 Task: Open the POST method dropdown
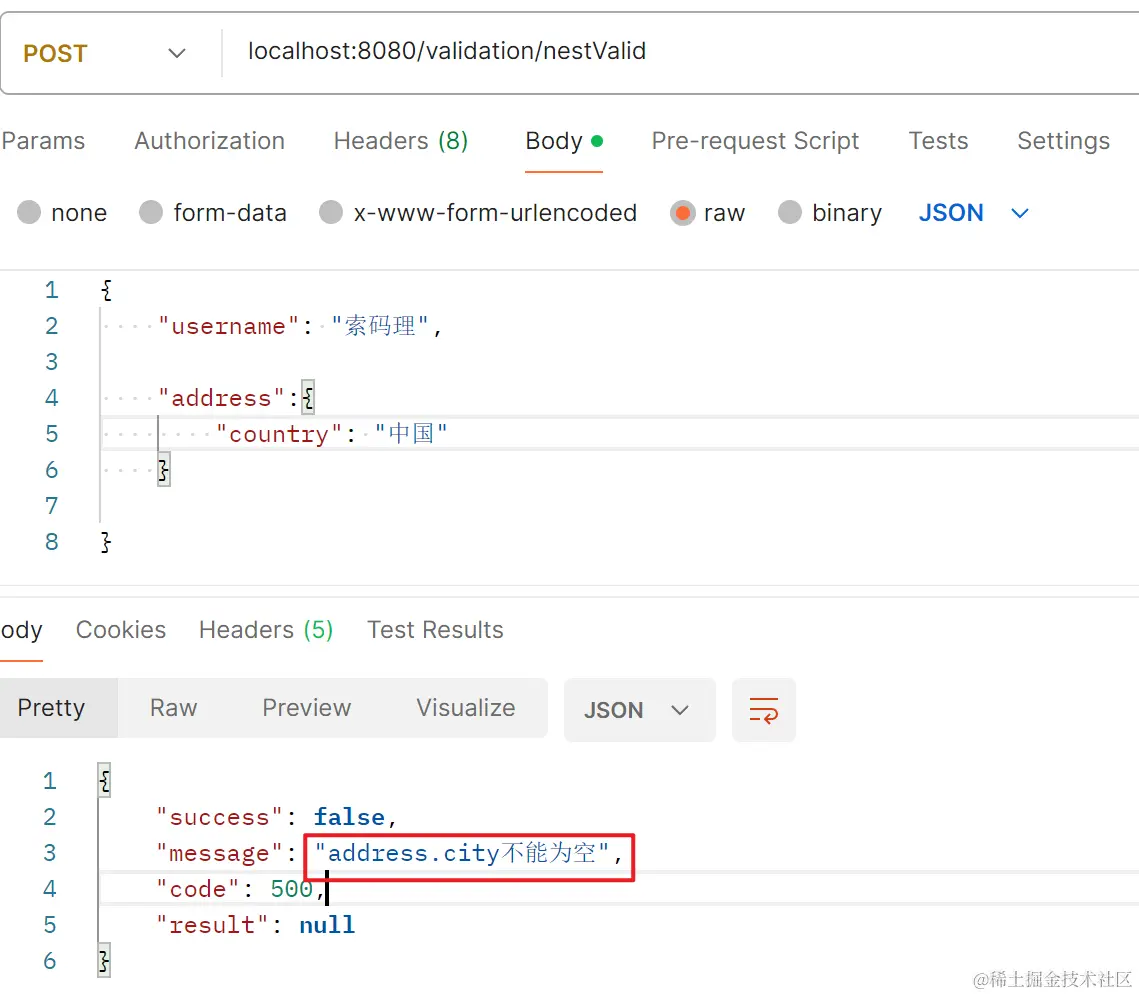[104, 53]
